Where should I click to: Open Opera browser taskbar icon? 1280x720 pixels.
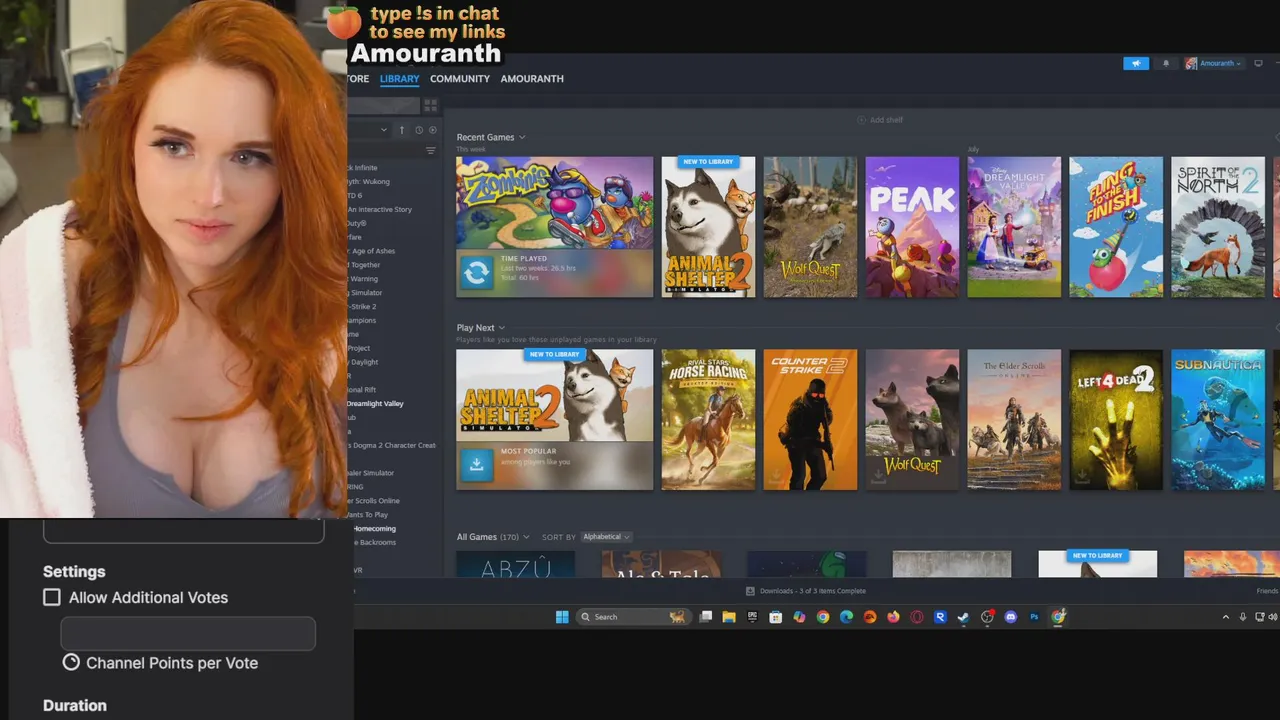click(917, 617)
